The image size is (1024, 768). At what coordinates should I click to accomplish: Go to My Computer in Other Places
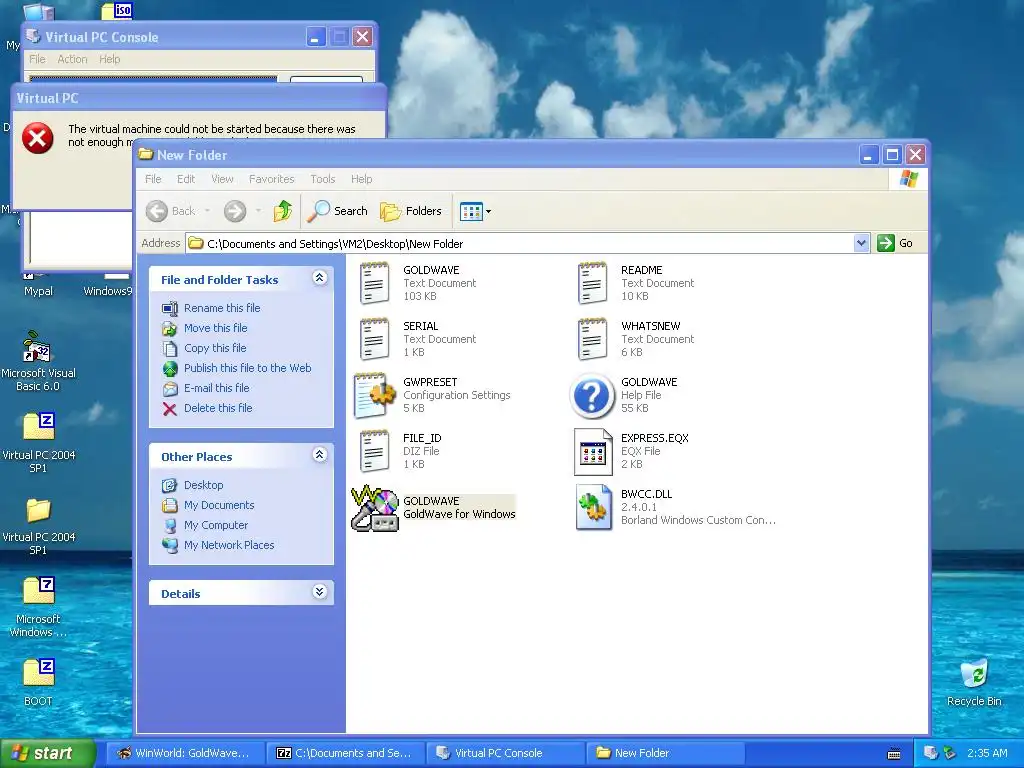pyautogui.click(x=216, y=525)
